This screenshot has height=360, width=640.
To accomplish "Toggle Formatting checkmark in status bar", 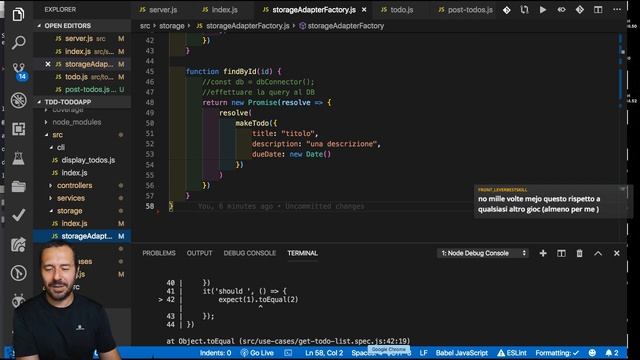I will (557, 353).
